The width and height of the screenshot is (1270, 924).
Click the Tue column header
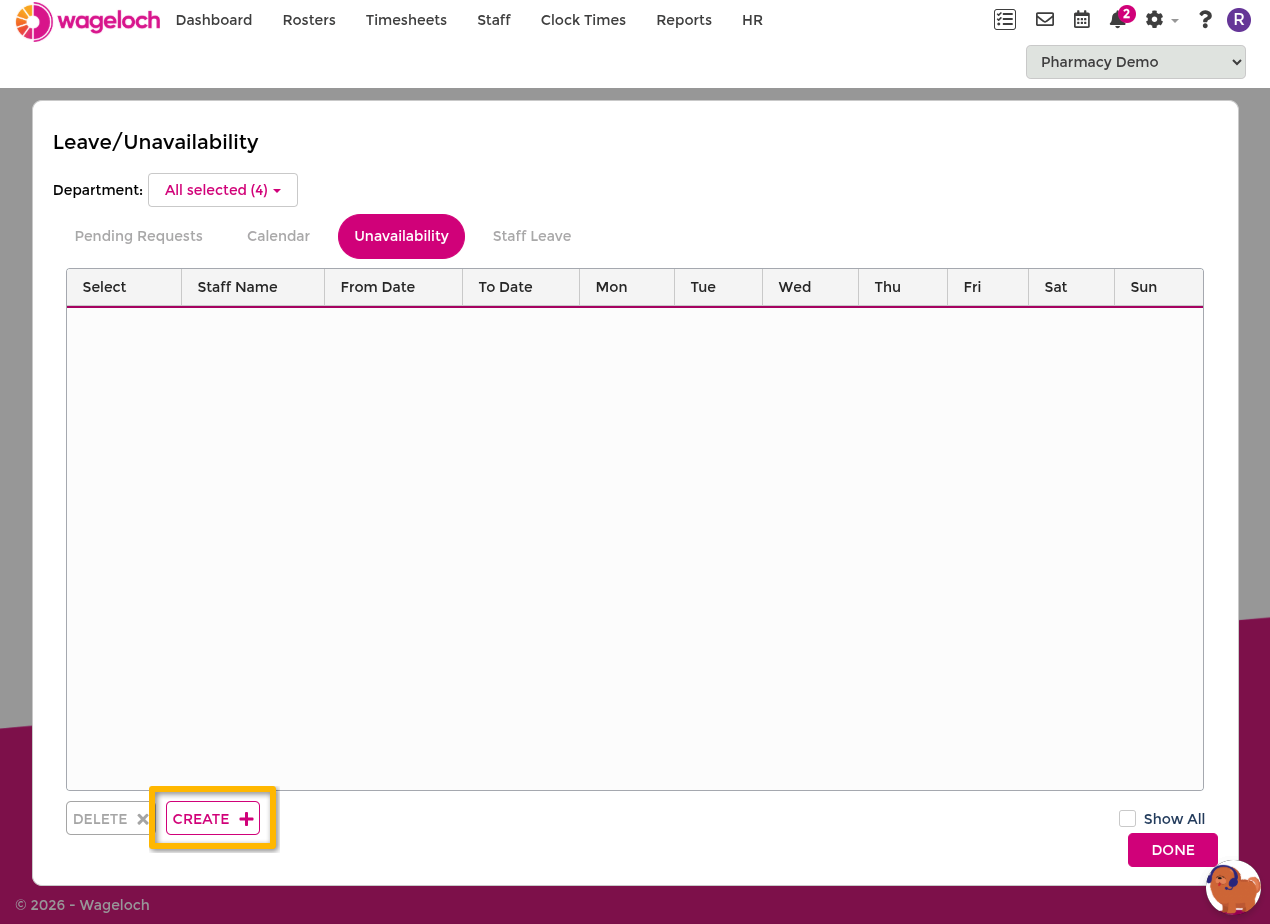(x=719, y=287)
